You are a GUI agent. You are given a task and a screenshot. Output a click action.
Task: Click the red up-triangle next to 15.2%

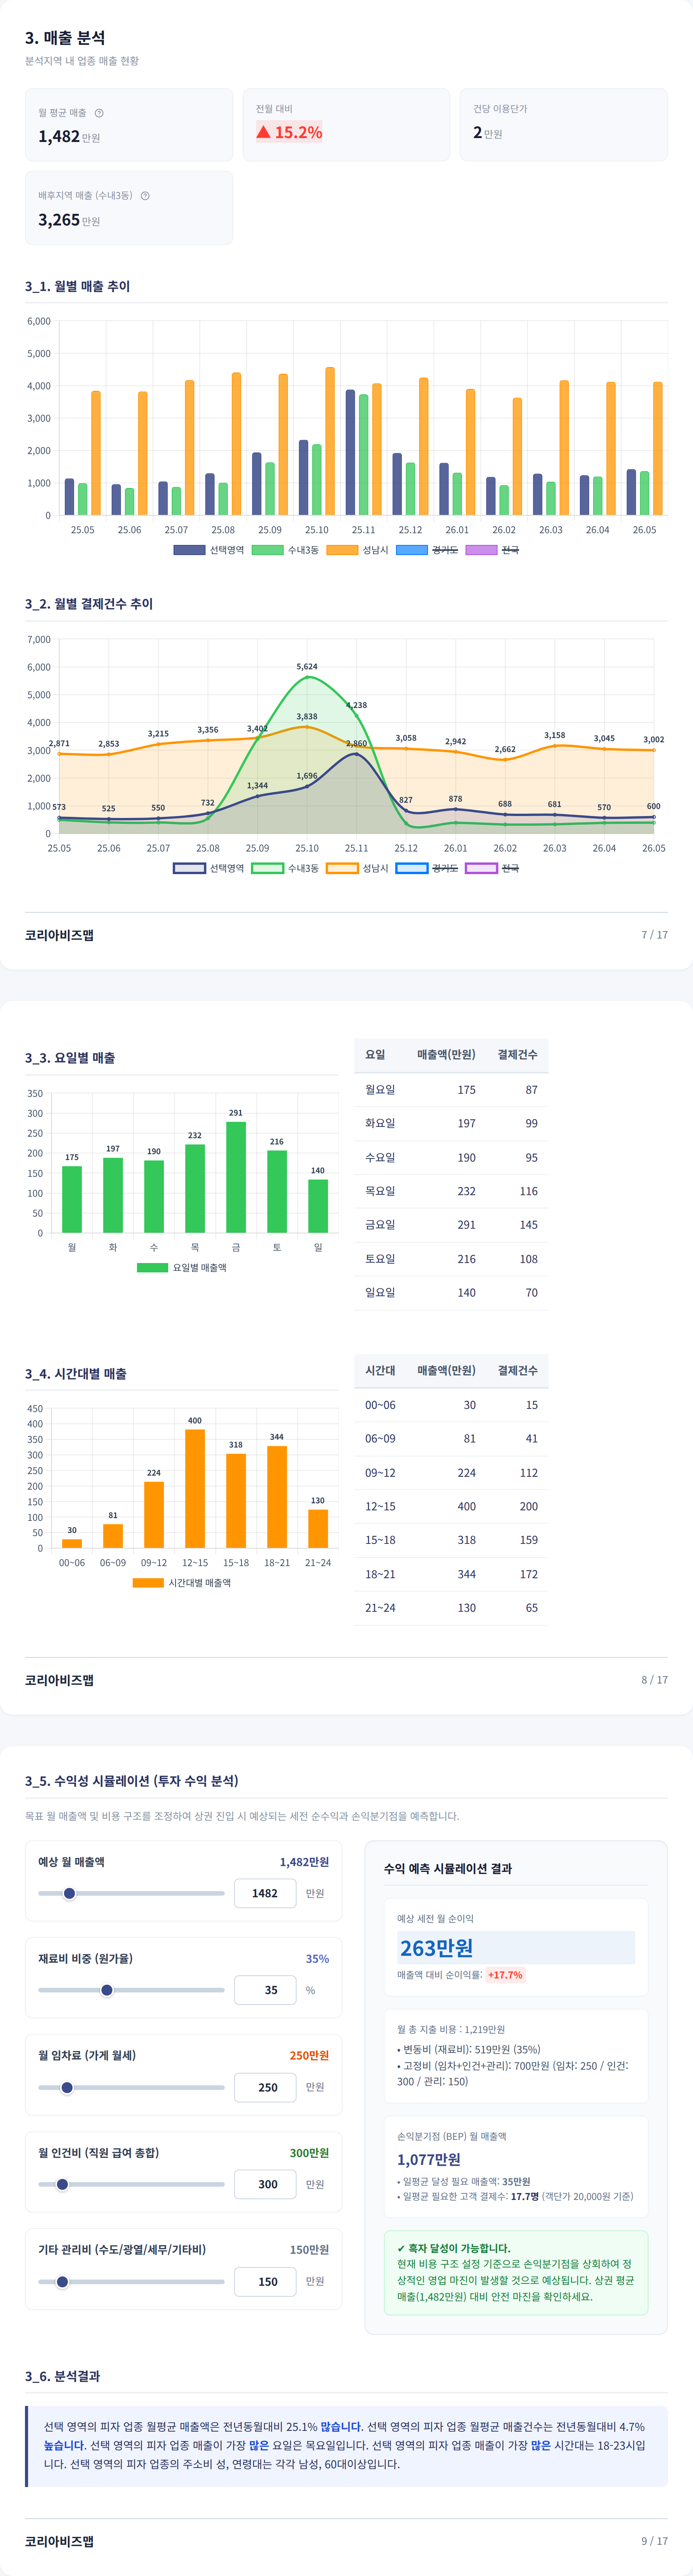click(263, 132)
